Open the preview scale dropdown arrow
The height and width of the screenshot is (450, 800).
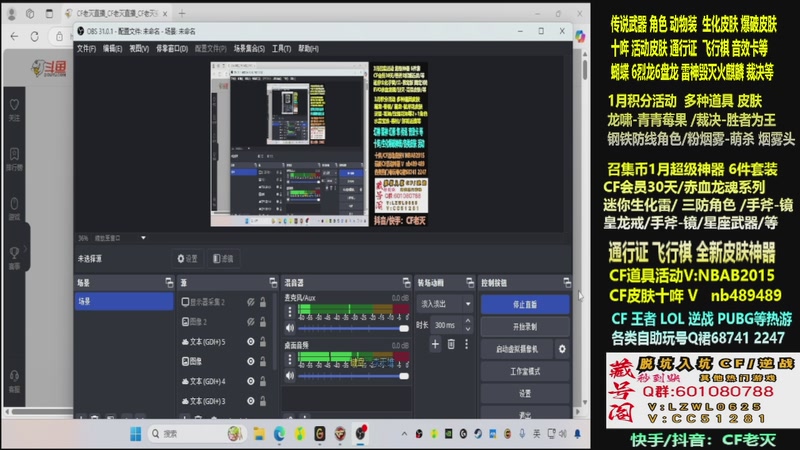point(143,238)
